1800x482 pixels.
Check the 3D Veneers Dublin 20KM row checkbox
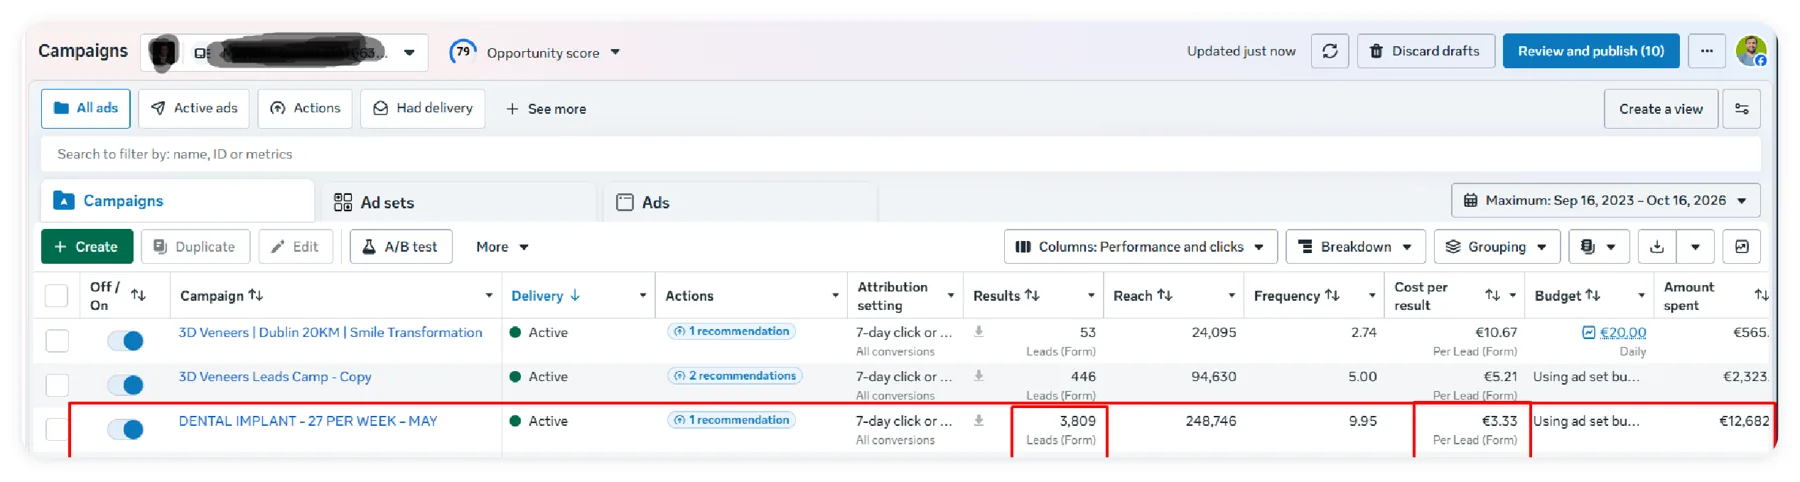coord(57,340)
